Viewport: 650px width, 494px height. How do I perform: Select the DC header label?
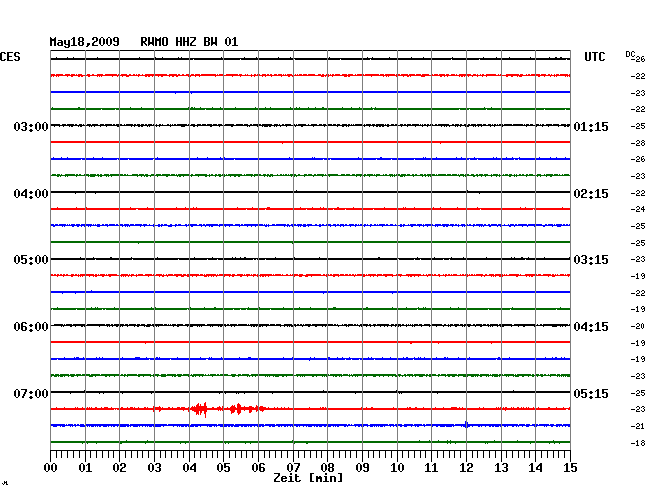(x=630, y=54)
